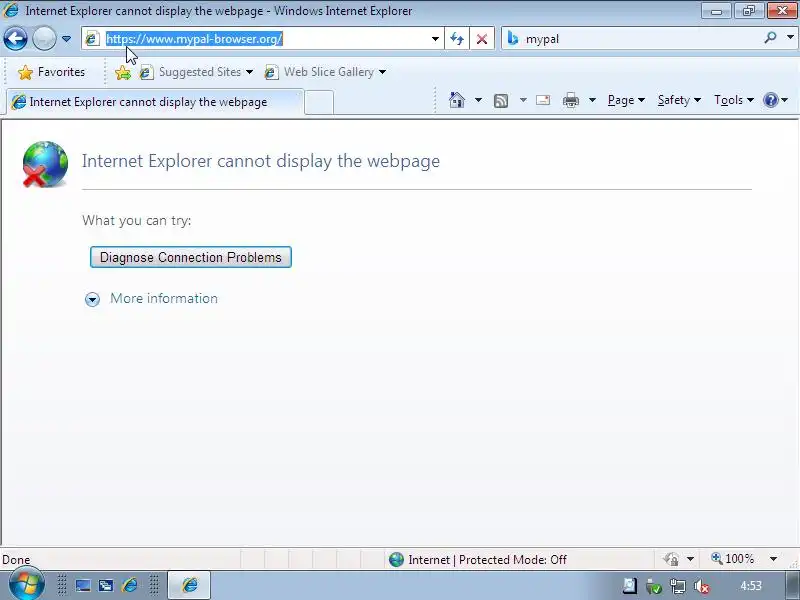This screenshot has width=800, height=600.
Task: Click the RSS Feeds icon
Action: [501, 101]
